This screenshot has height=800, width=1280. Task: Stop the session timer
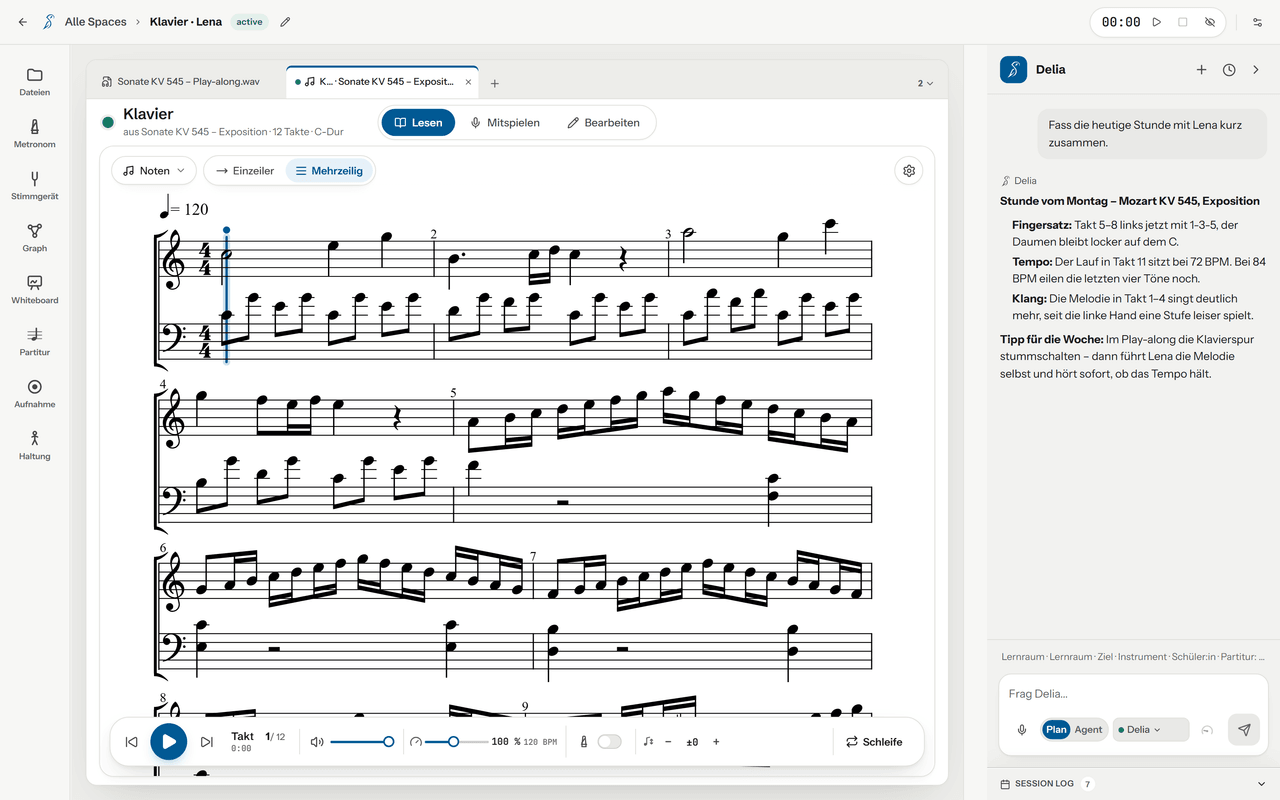(1183, 22)
